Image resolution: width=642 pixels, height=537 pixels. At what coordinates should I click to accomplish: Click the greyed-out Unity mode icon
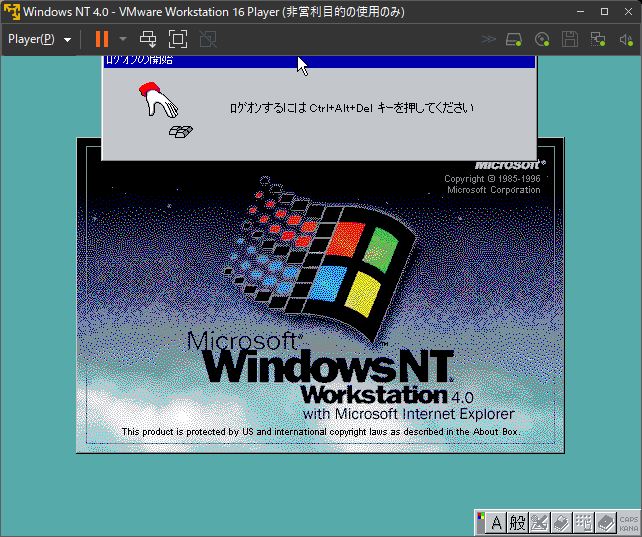click(x=208, y=39)
